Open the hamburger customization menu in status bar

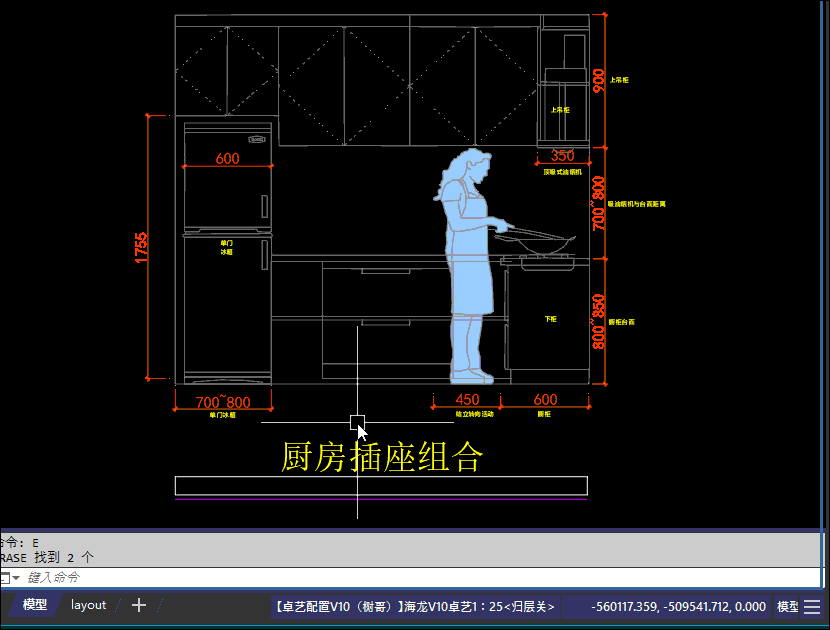point(813,607)
